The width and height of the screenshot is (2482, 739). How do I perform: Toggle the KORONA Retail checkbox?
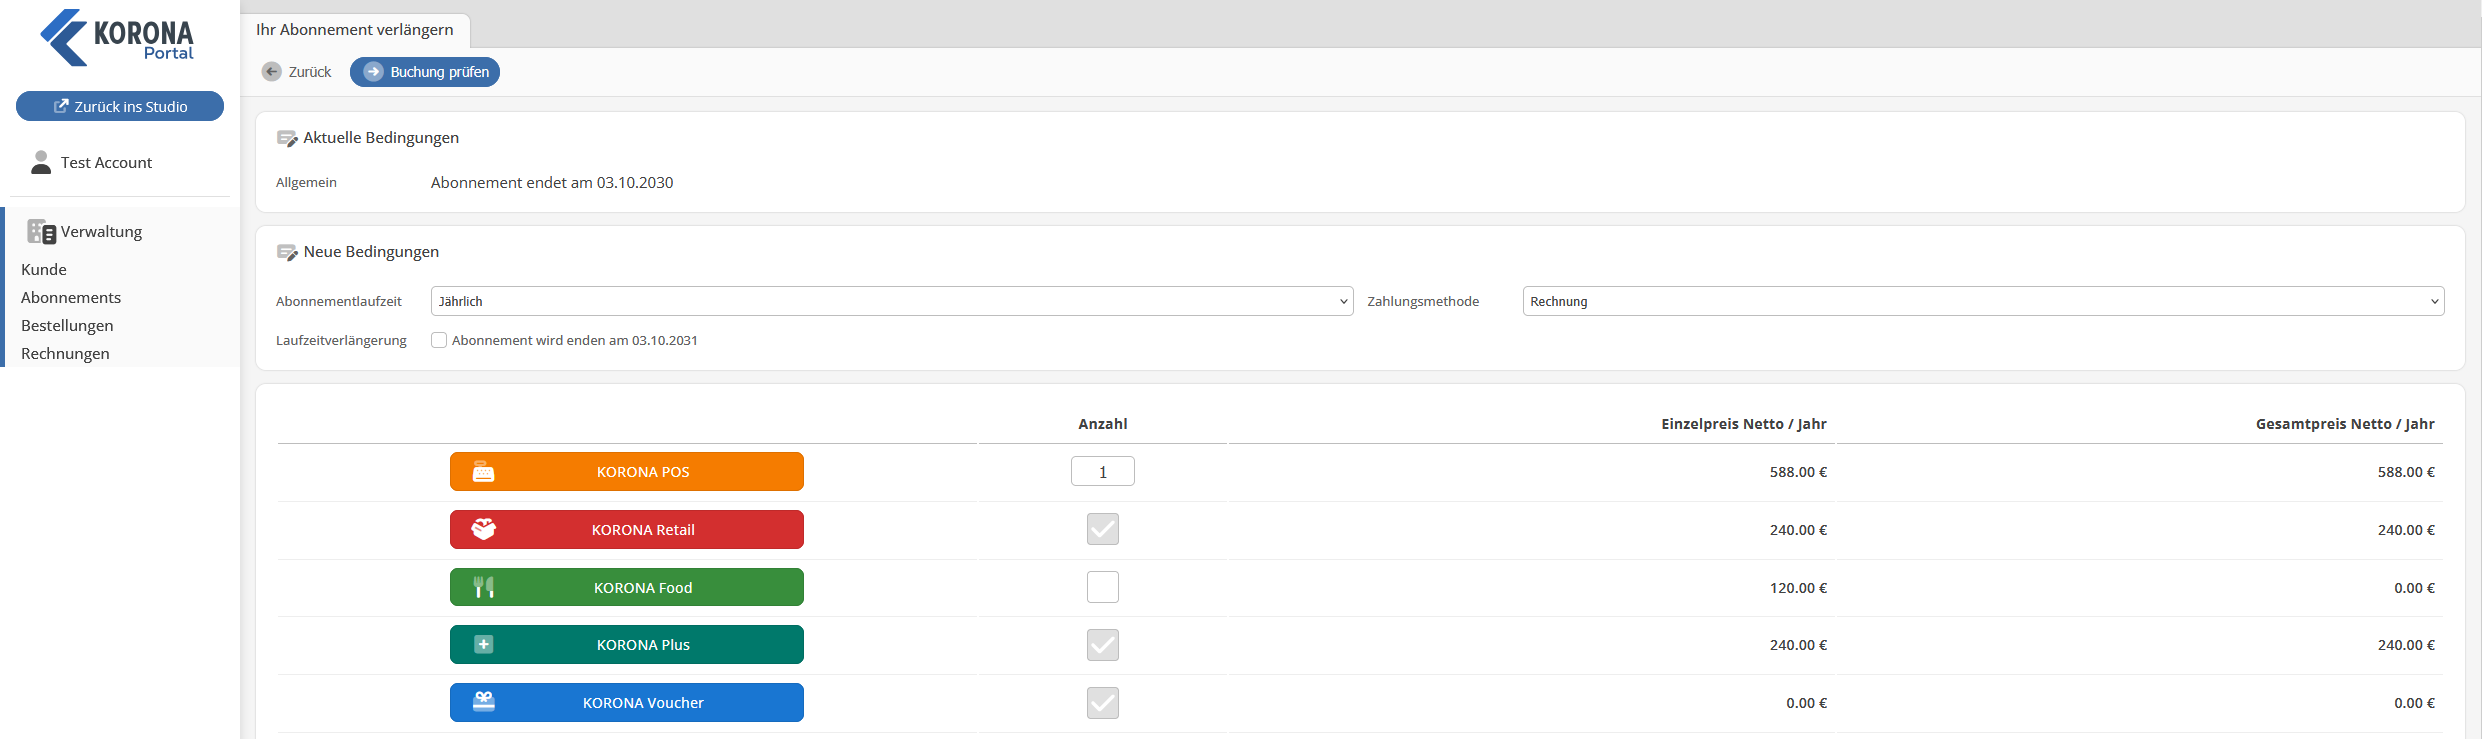pyautogui.click(x=1103, y=529)
